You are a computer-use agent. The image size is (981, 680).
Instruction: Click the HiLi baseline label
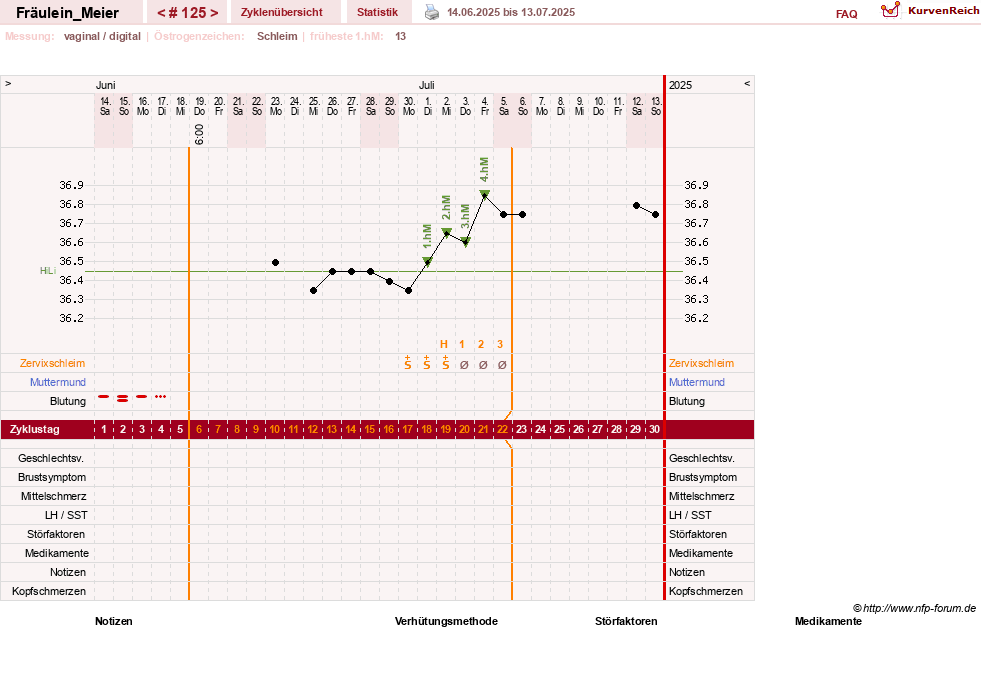48,271
